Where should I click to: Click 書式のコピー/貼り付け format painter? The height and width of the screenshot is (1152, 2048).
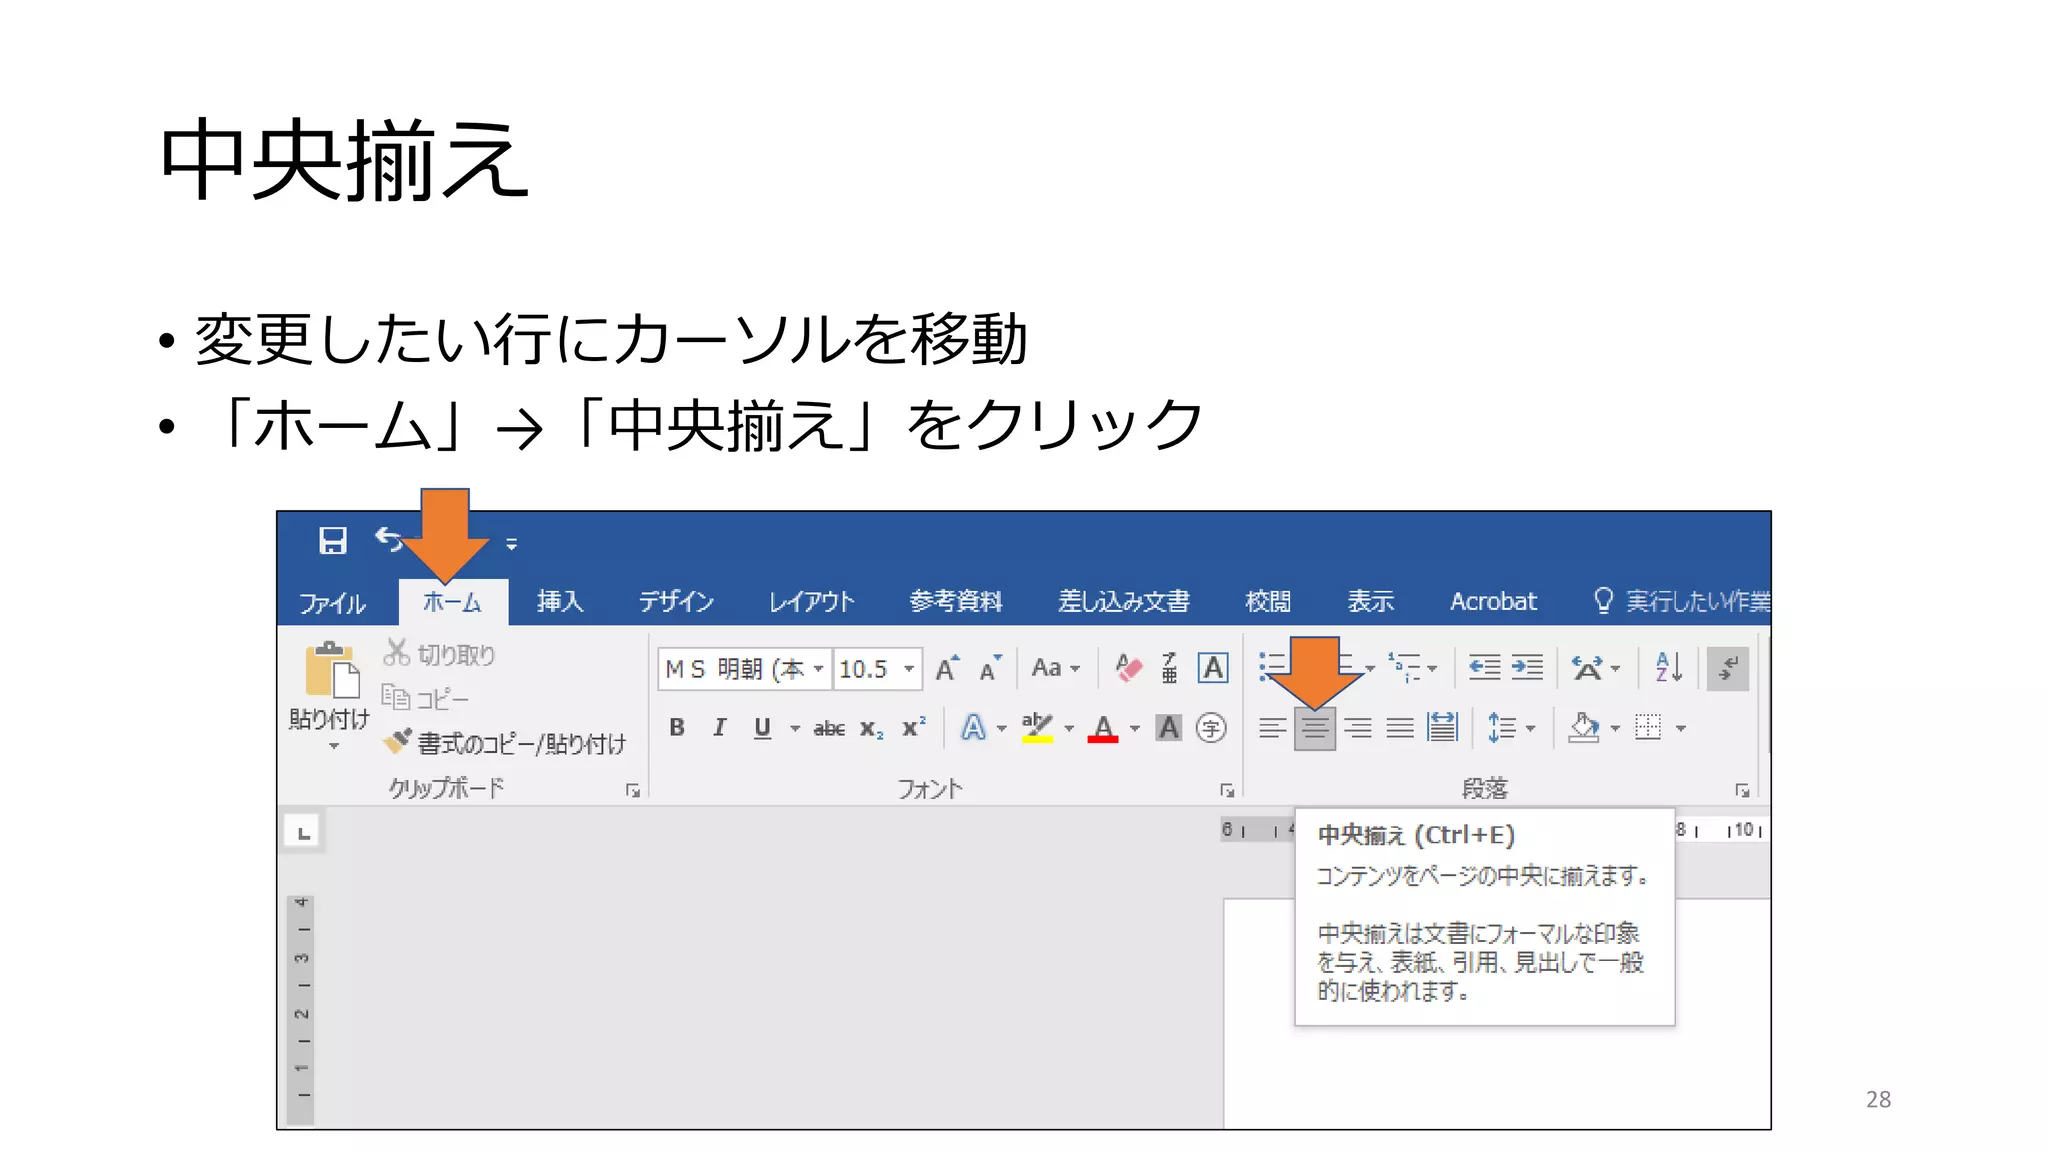(x=504, y=743)
